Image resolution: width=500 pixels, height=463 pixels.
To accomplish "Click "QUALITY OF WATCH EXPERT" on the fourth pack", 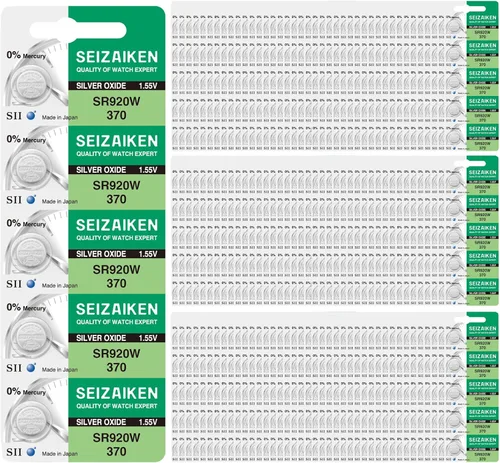I will click(x=117, y=322).
